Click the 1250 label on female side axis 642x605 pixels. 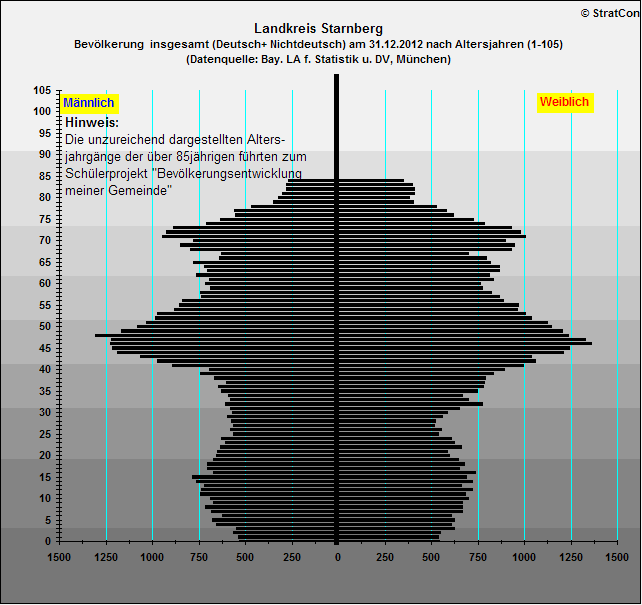click(x=571, y=556)
